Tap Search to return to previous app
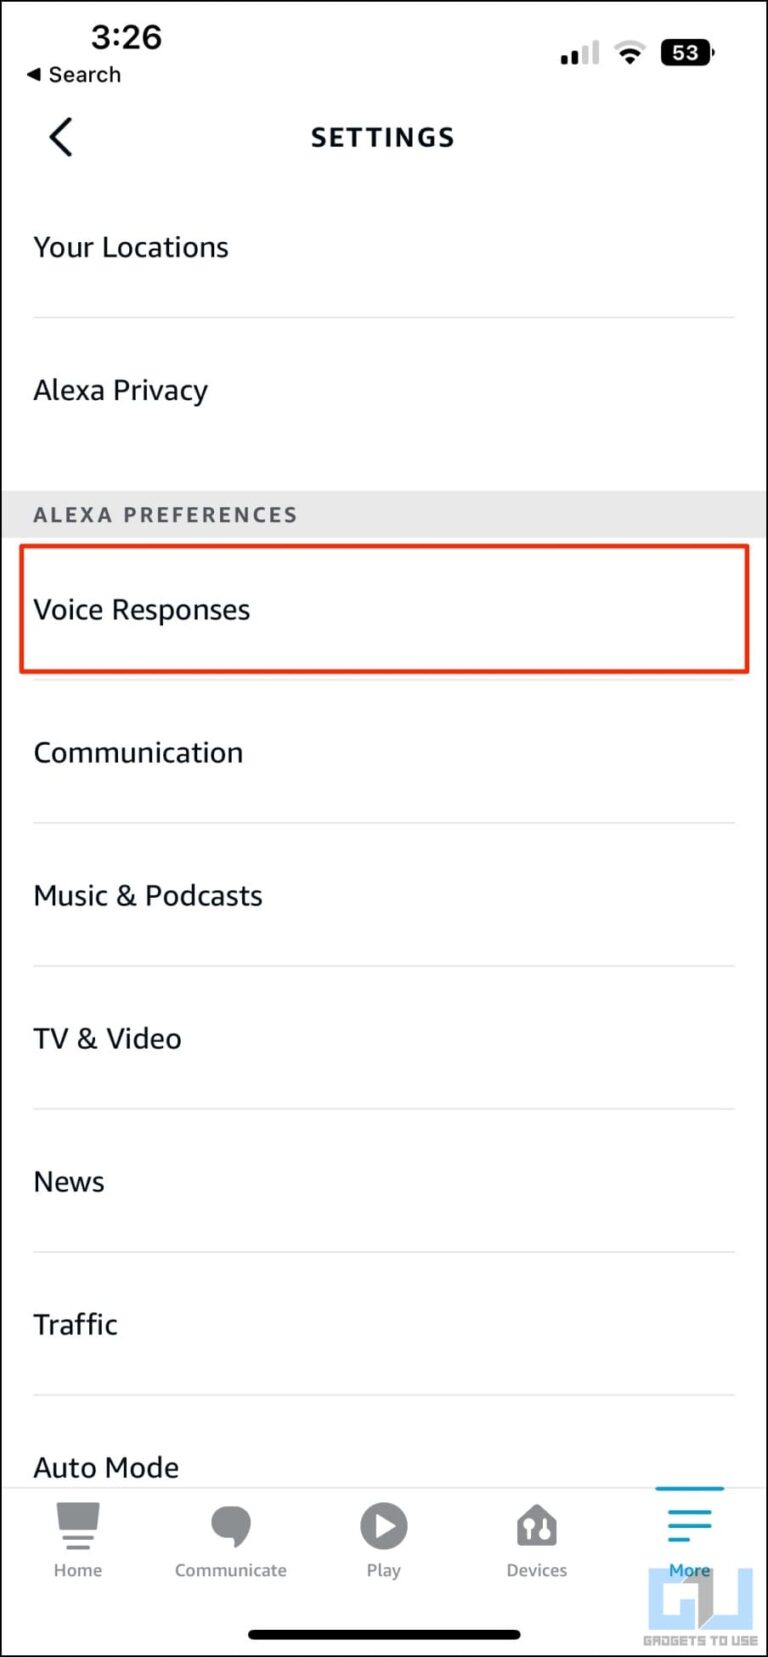768x1657 pixels. [72, 74]
